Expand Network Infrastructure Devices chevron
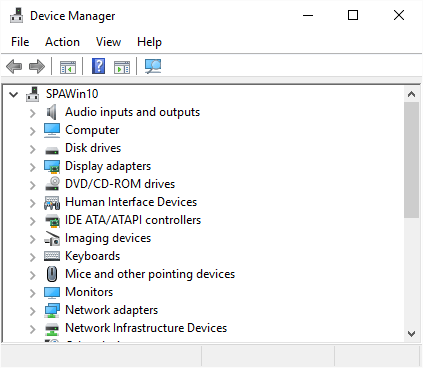 tap(32, 329)
